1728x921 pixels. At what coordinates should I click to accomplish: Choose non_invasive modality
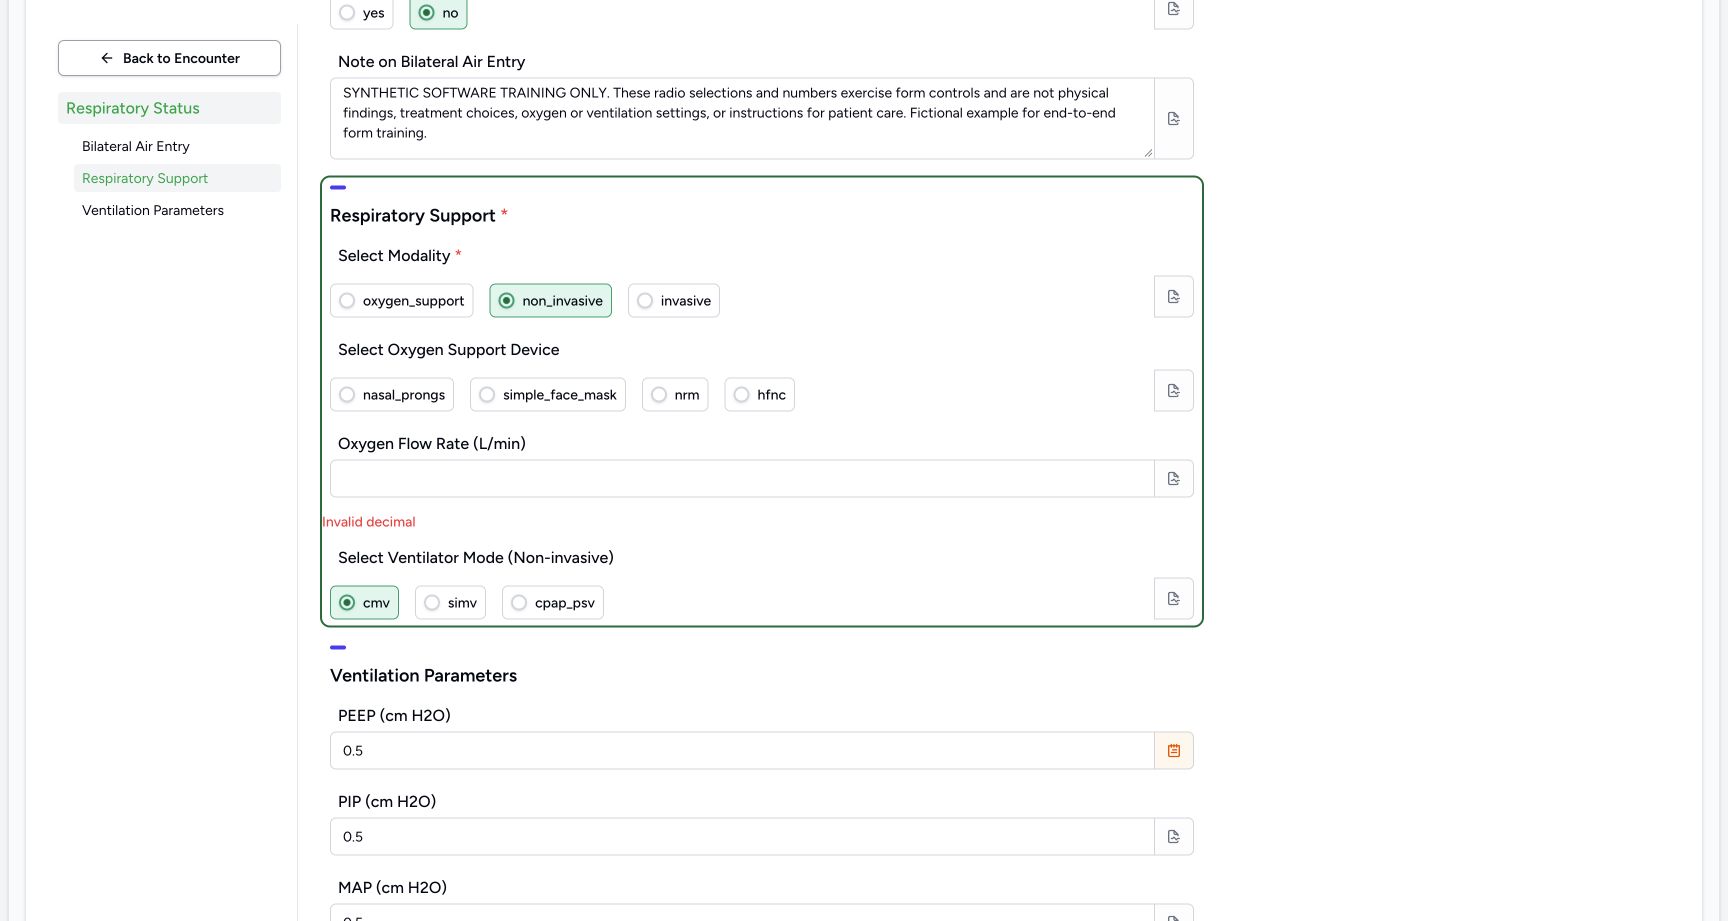[550, 301]
